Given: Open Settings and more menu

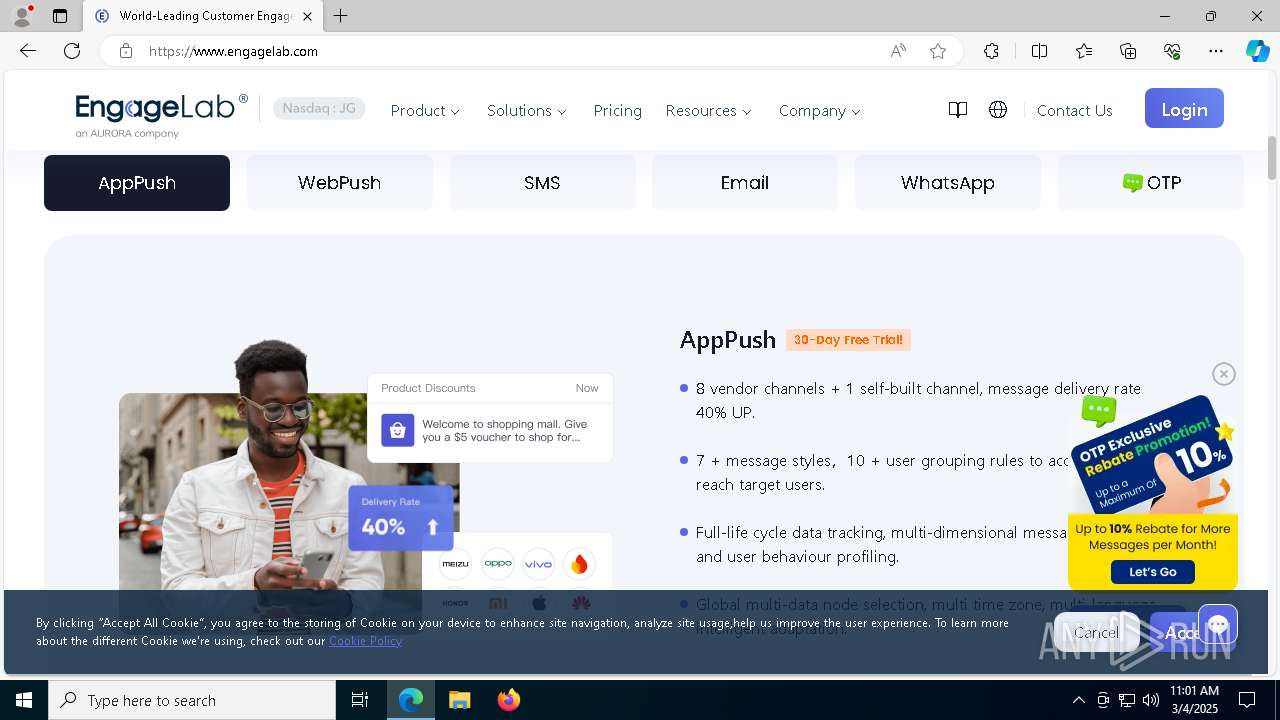Looking at the screenshot, I should pos(1216,51).
